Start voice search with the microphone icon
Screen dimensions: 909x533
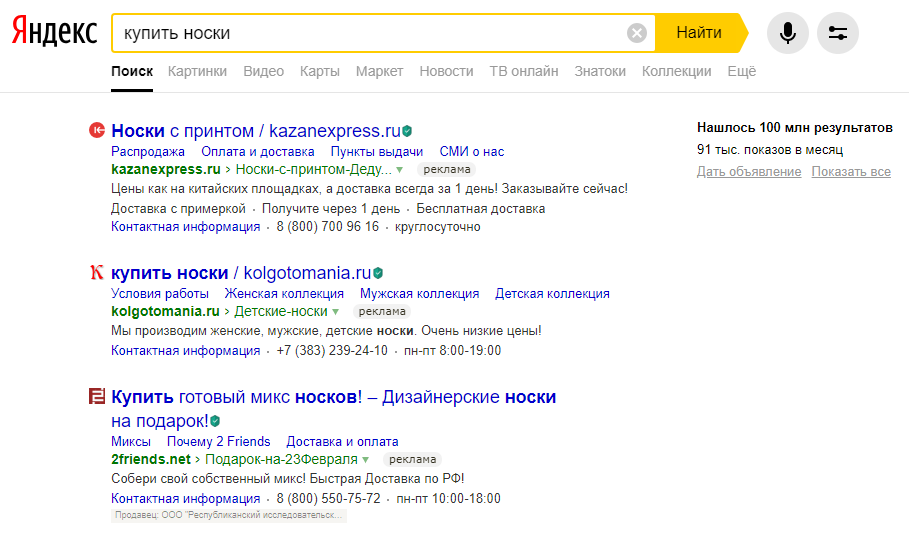(787, 33)
